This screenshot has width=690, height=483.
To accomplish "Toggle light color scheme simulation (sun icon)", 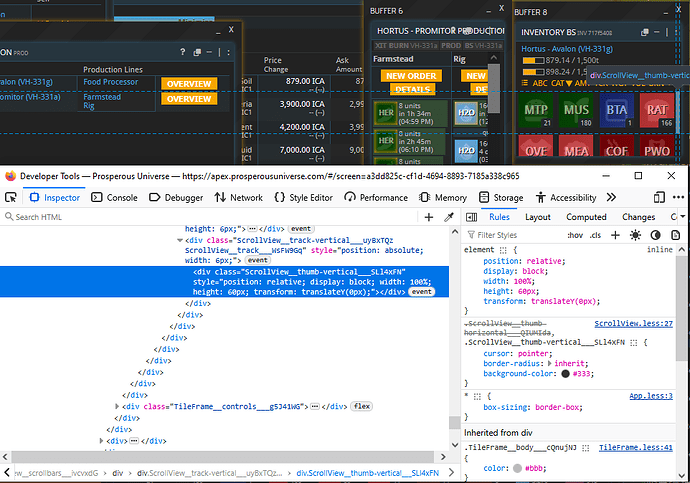I will 635,235.
